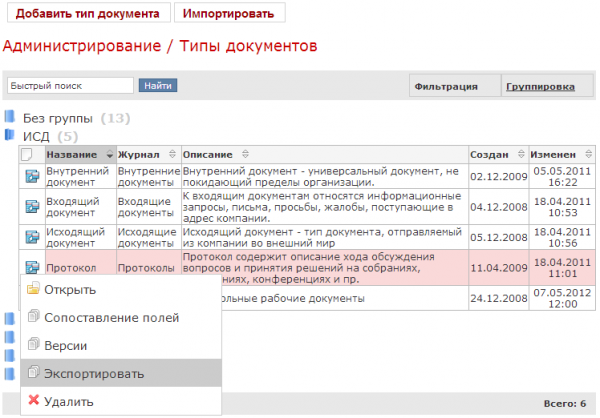Click the Входящие документы journal cell
This screenshot has height=418, width=600.
tap(149, 207)
